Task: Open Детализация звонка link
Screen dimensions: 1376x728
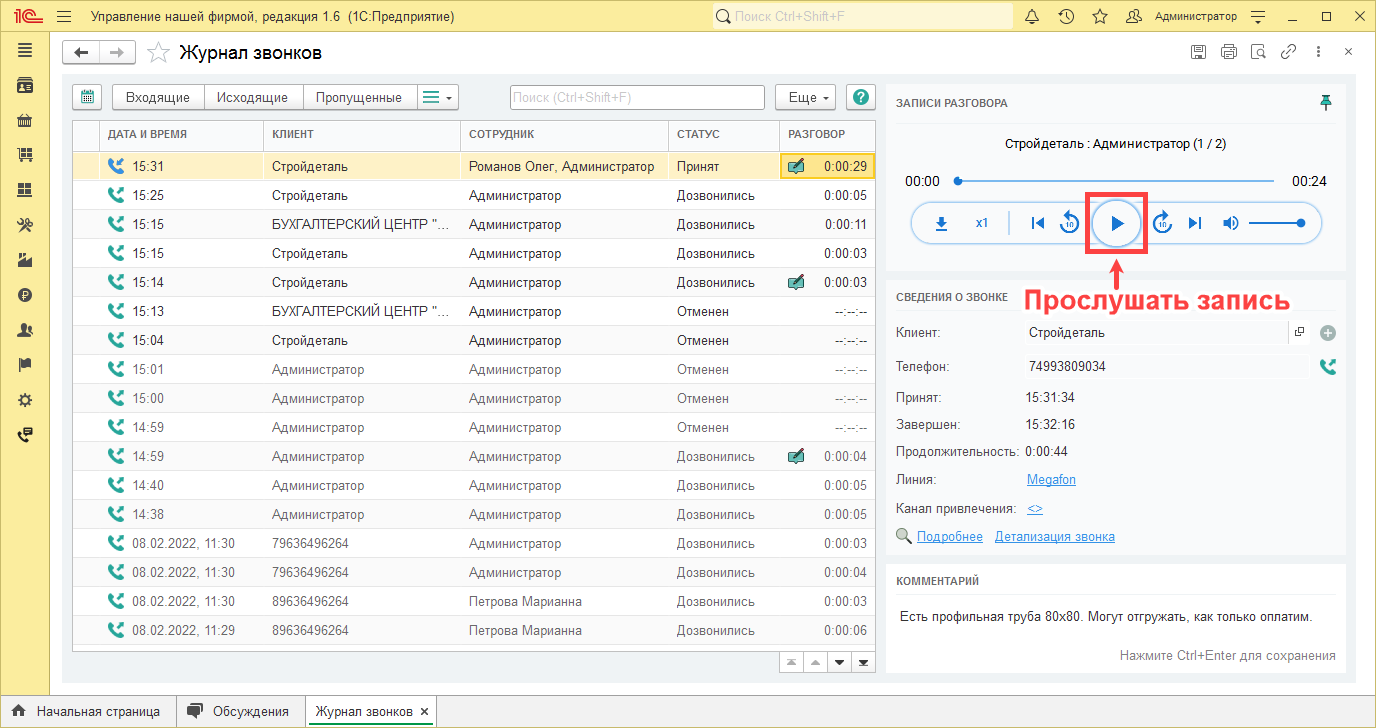Action: point(1054,537)
